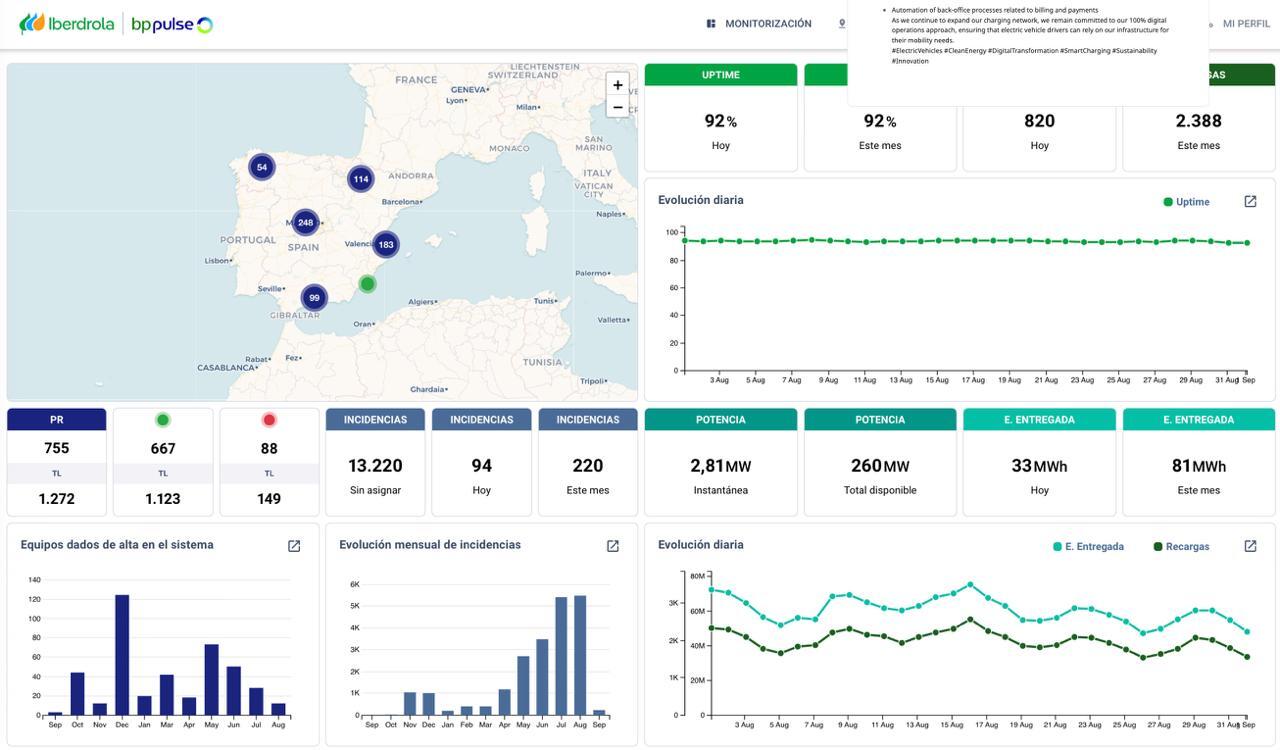Open Equipos dados de alta chart fullscreen
The height and width of the screenshot is (750, 1280).
pos(294,546)
